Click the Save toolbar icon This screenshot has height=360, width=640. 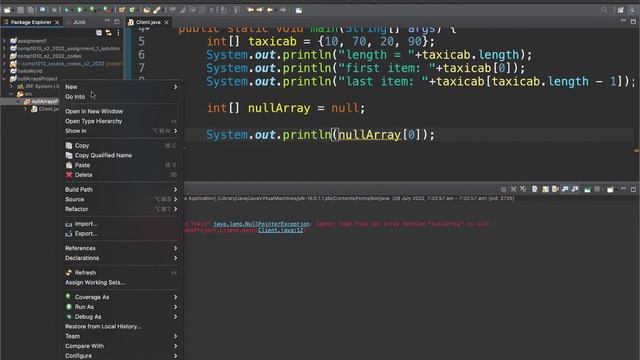pyautogui.click(x=20, y=10)
